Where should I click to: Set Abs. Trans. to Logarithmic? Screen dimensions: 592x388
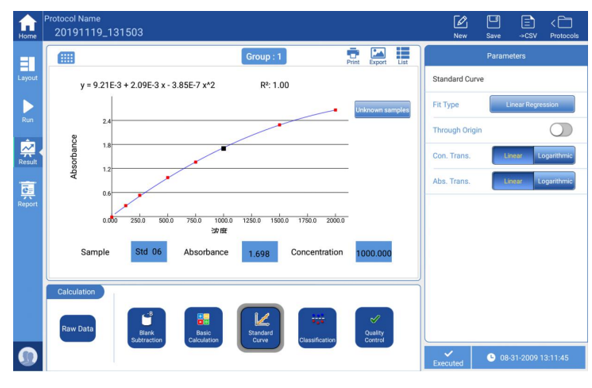click(x=555, y=181)
